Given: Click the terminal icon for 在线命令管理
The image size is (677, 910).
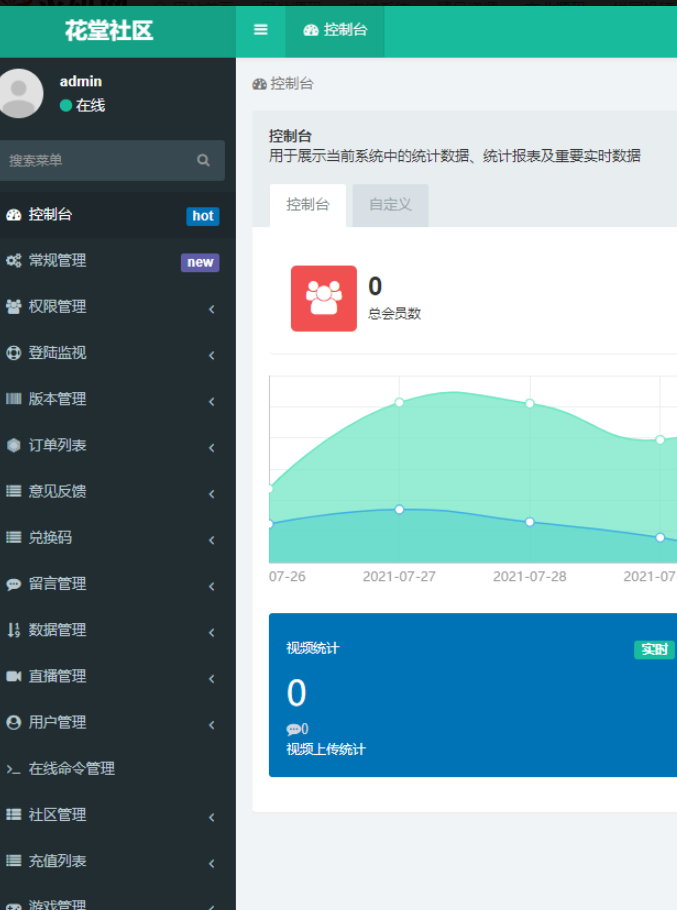Looking at the screenshot, I should click(x=13, y=769).
